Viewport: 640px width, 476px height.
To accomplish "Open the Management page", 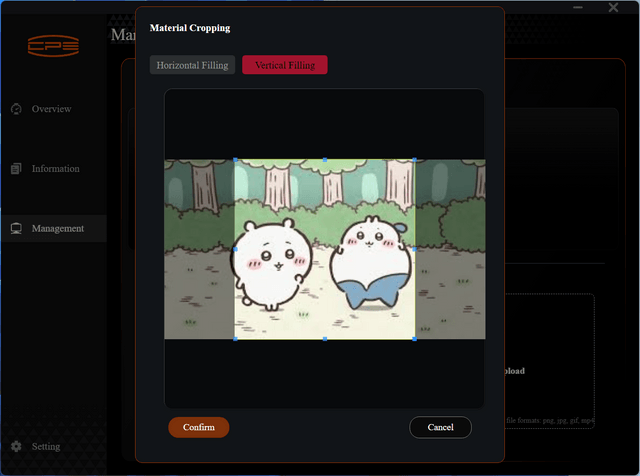I will pos(53,228).
